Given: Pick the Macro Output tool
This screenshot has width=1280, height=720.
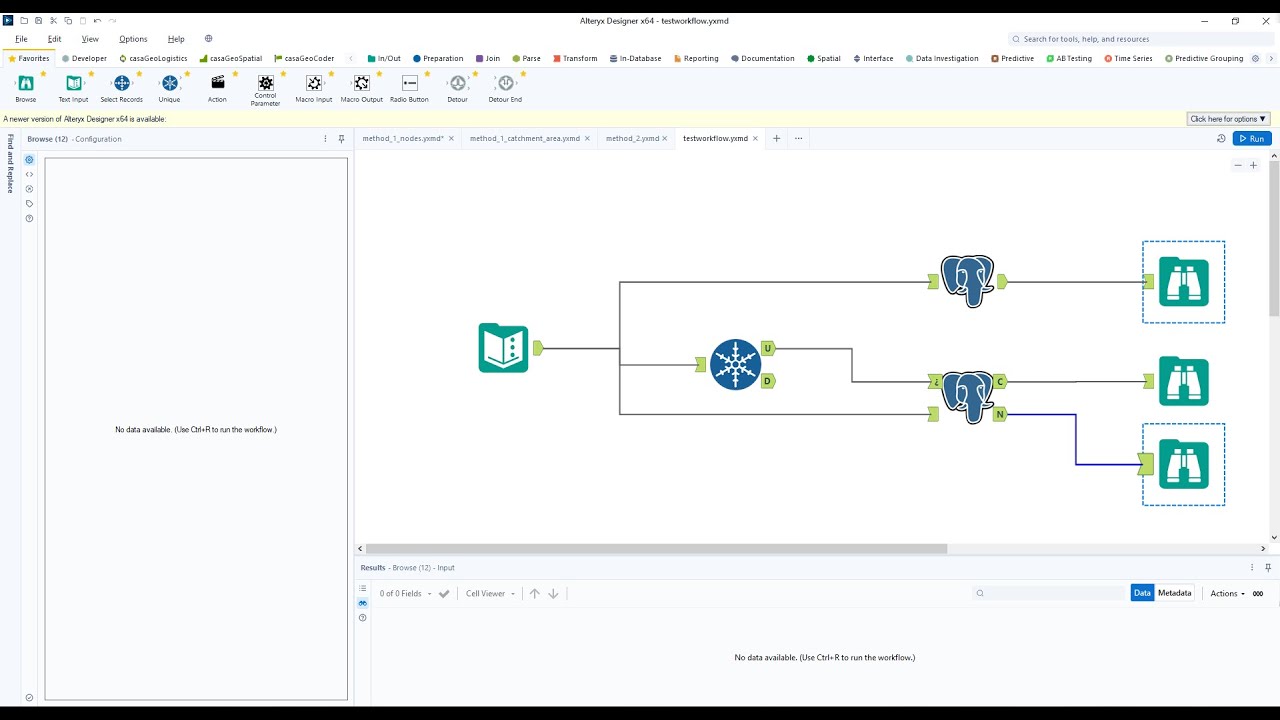Looking at the screenshot, I should point(361,84).
